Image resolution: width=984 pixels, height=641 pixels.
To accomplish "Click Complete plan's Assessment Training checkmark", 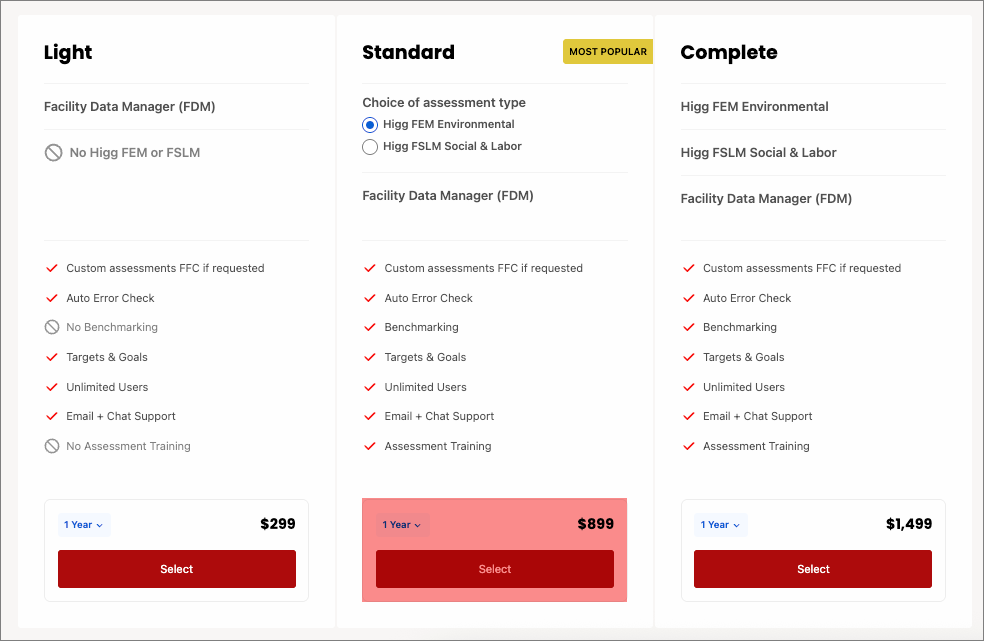I will [x=688, y=446].
